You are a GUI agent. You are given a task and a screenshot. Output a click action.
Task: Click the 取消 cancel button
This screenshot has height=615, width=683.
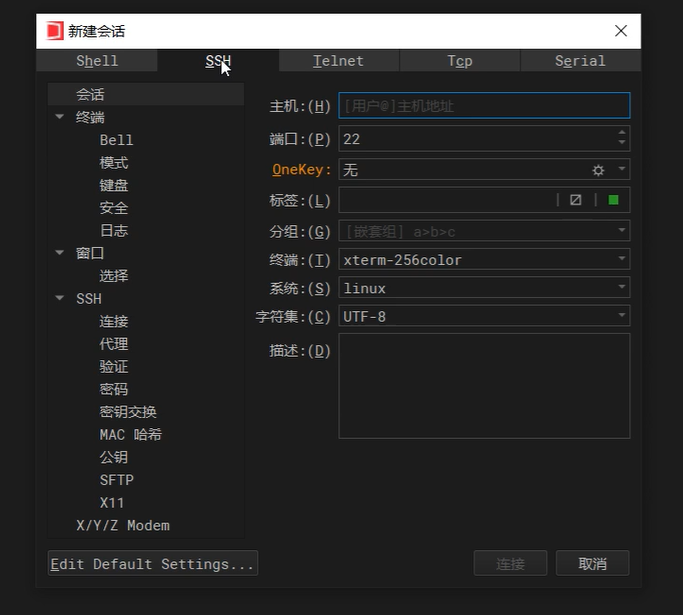click(x=592, y=564)
